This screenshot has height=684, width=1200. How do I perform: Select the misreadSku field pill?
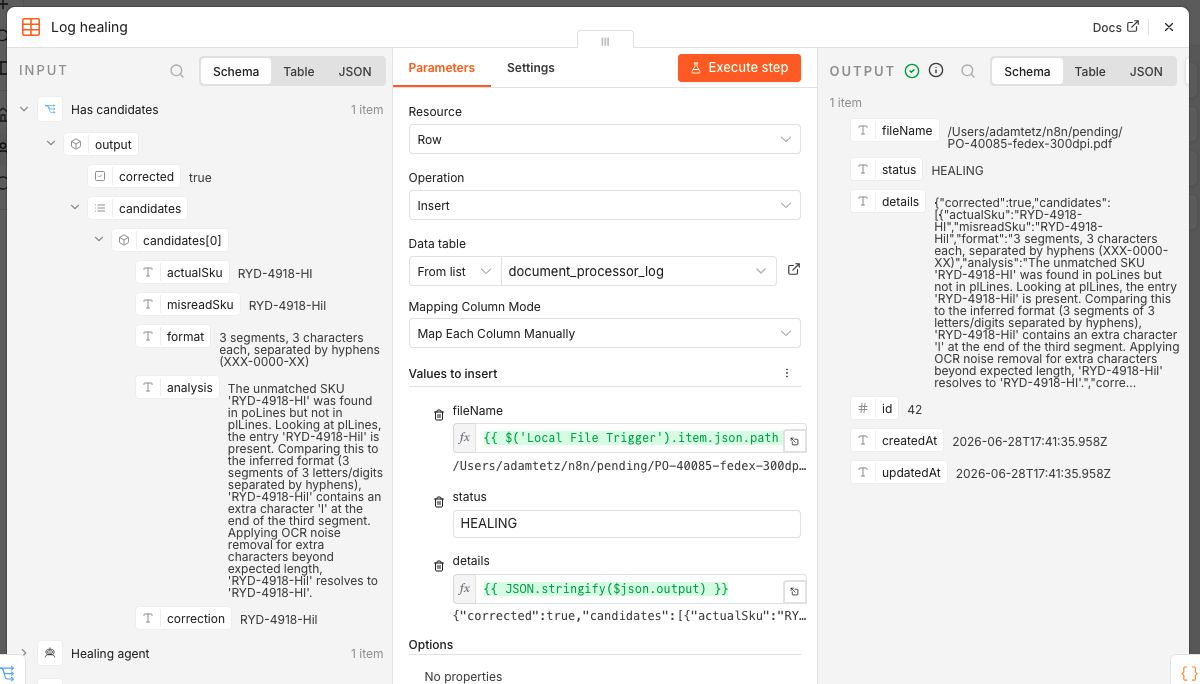(188, 304)
